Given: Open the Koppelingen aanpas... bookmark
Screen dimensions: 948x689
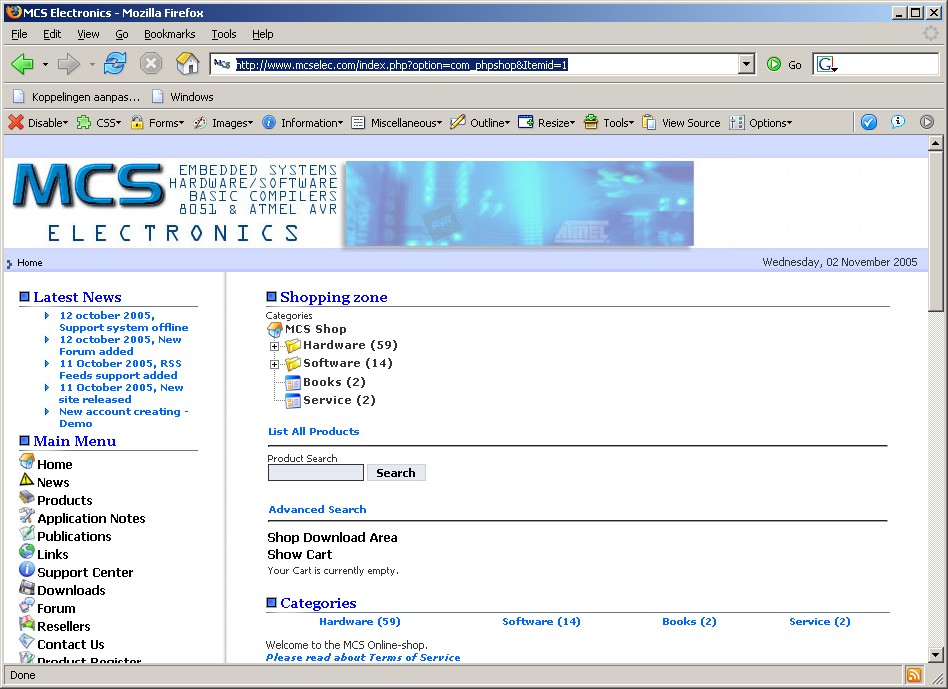Looking at the screenshot, I should [77, 97].
